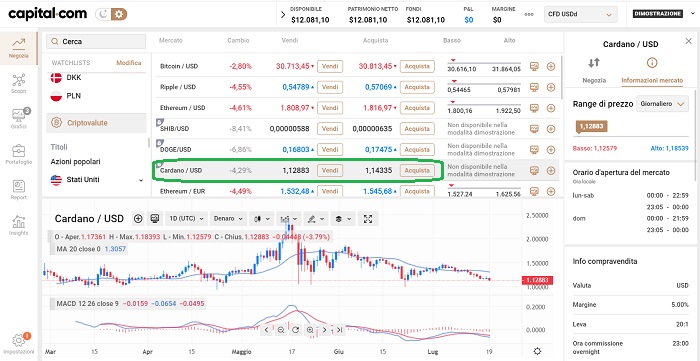The image size is (700, 361).
Task: Click the Cerca search field
Action: (96, 41)
